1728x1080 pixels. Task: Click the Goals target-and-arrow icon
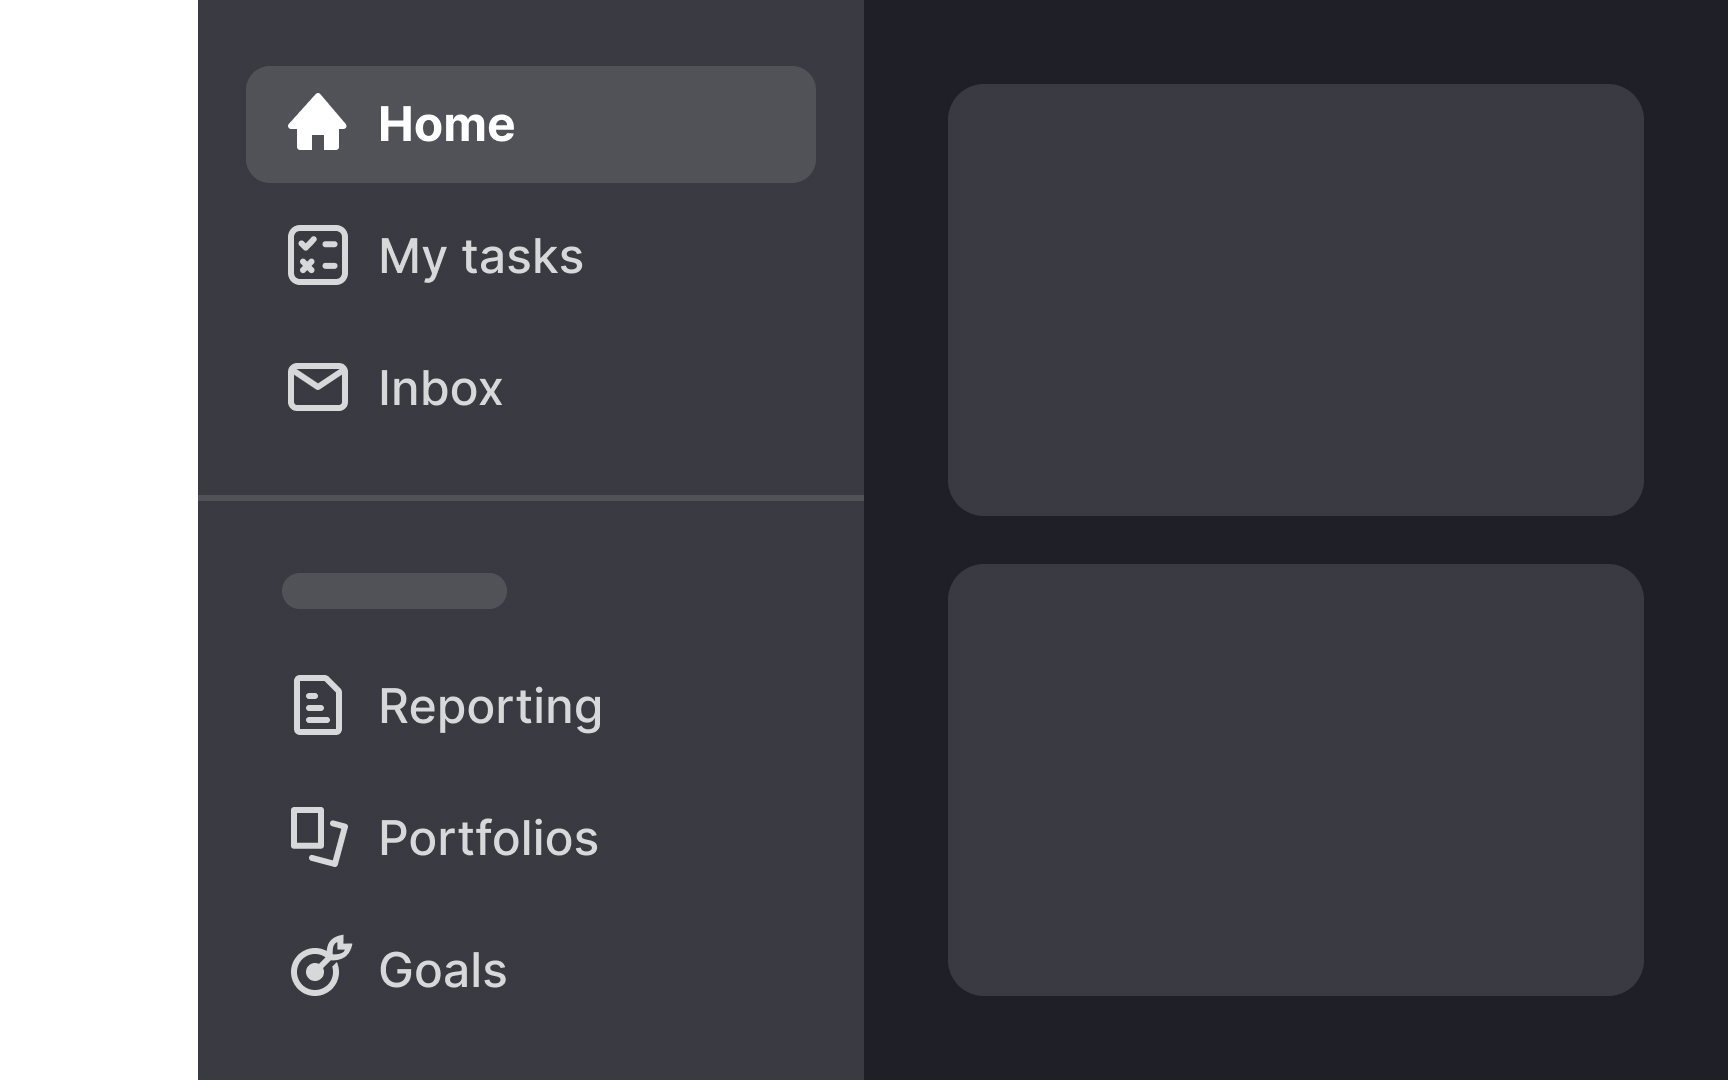point(318,967)
